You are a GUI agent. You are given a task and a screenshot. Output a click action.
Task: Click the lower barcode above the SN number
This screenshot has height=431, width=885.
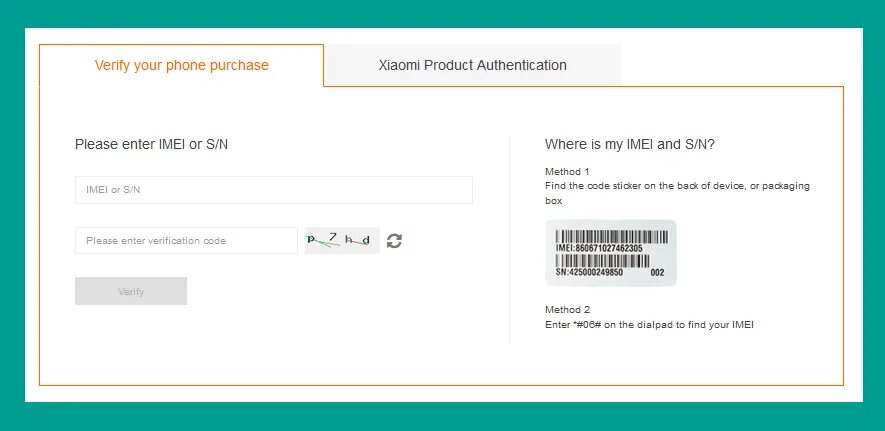602,260
